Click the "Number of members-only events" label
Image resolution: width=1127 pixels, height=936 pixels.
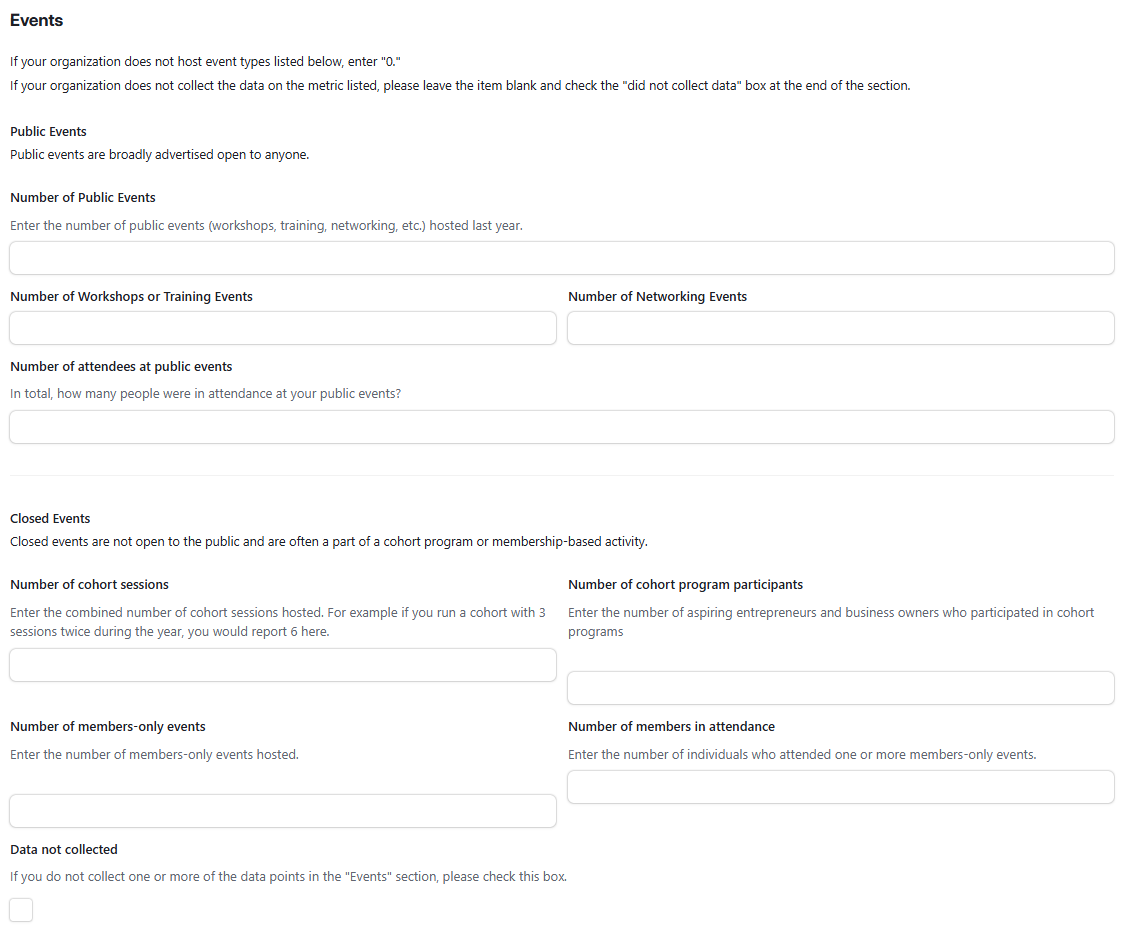tap(108, 727)
